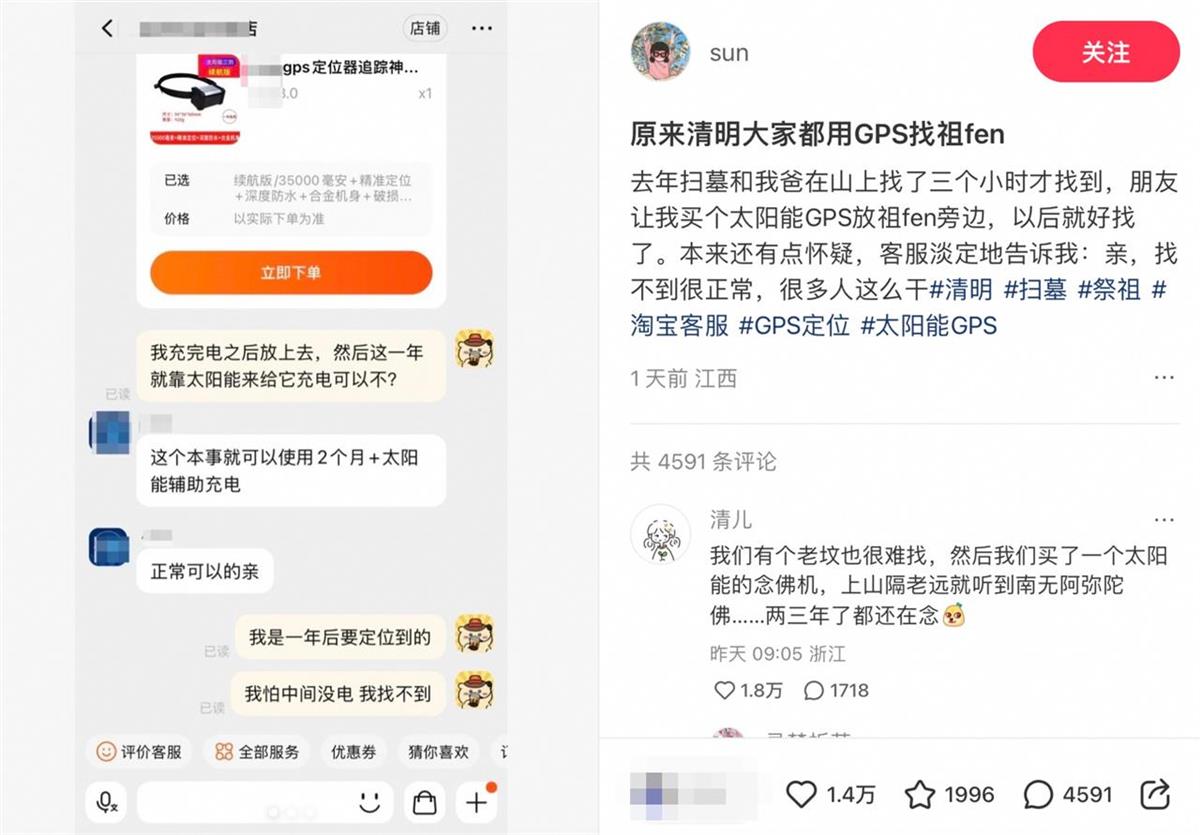Open the emoji smiley picker
The image size is (1200, 835).
tap(370, 802)
